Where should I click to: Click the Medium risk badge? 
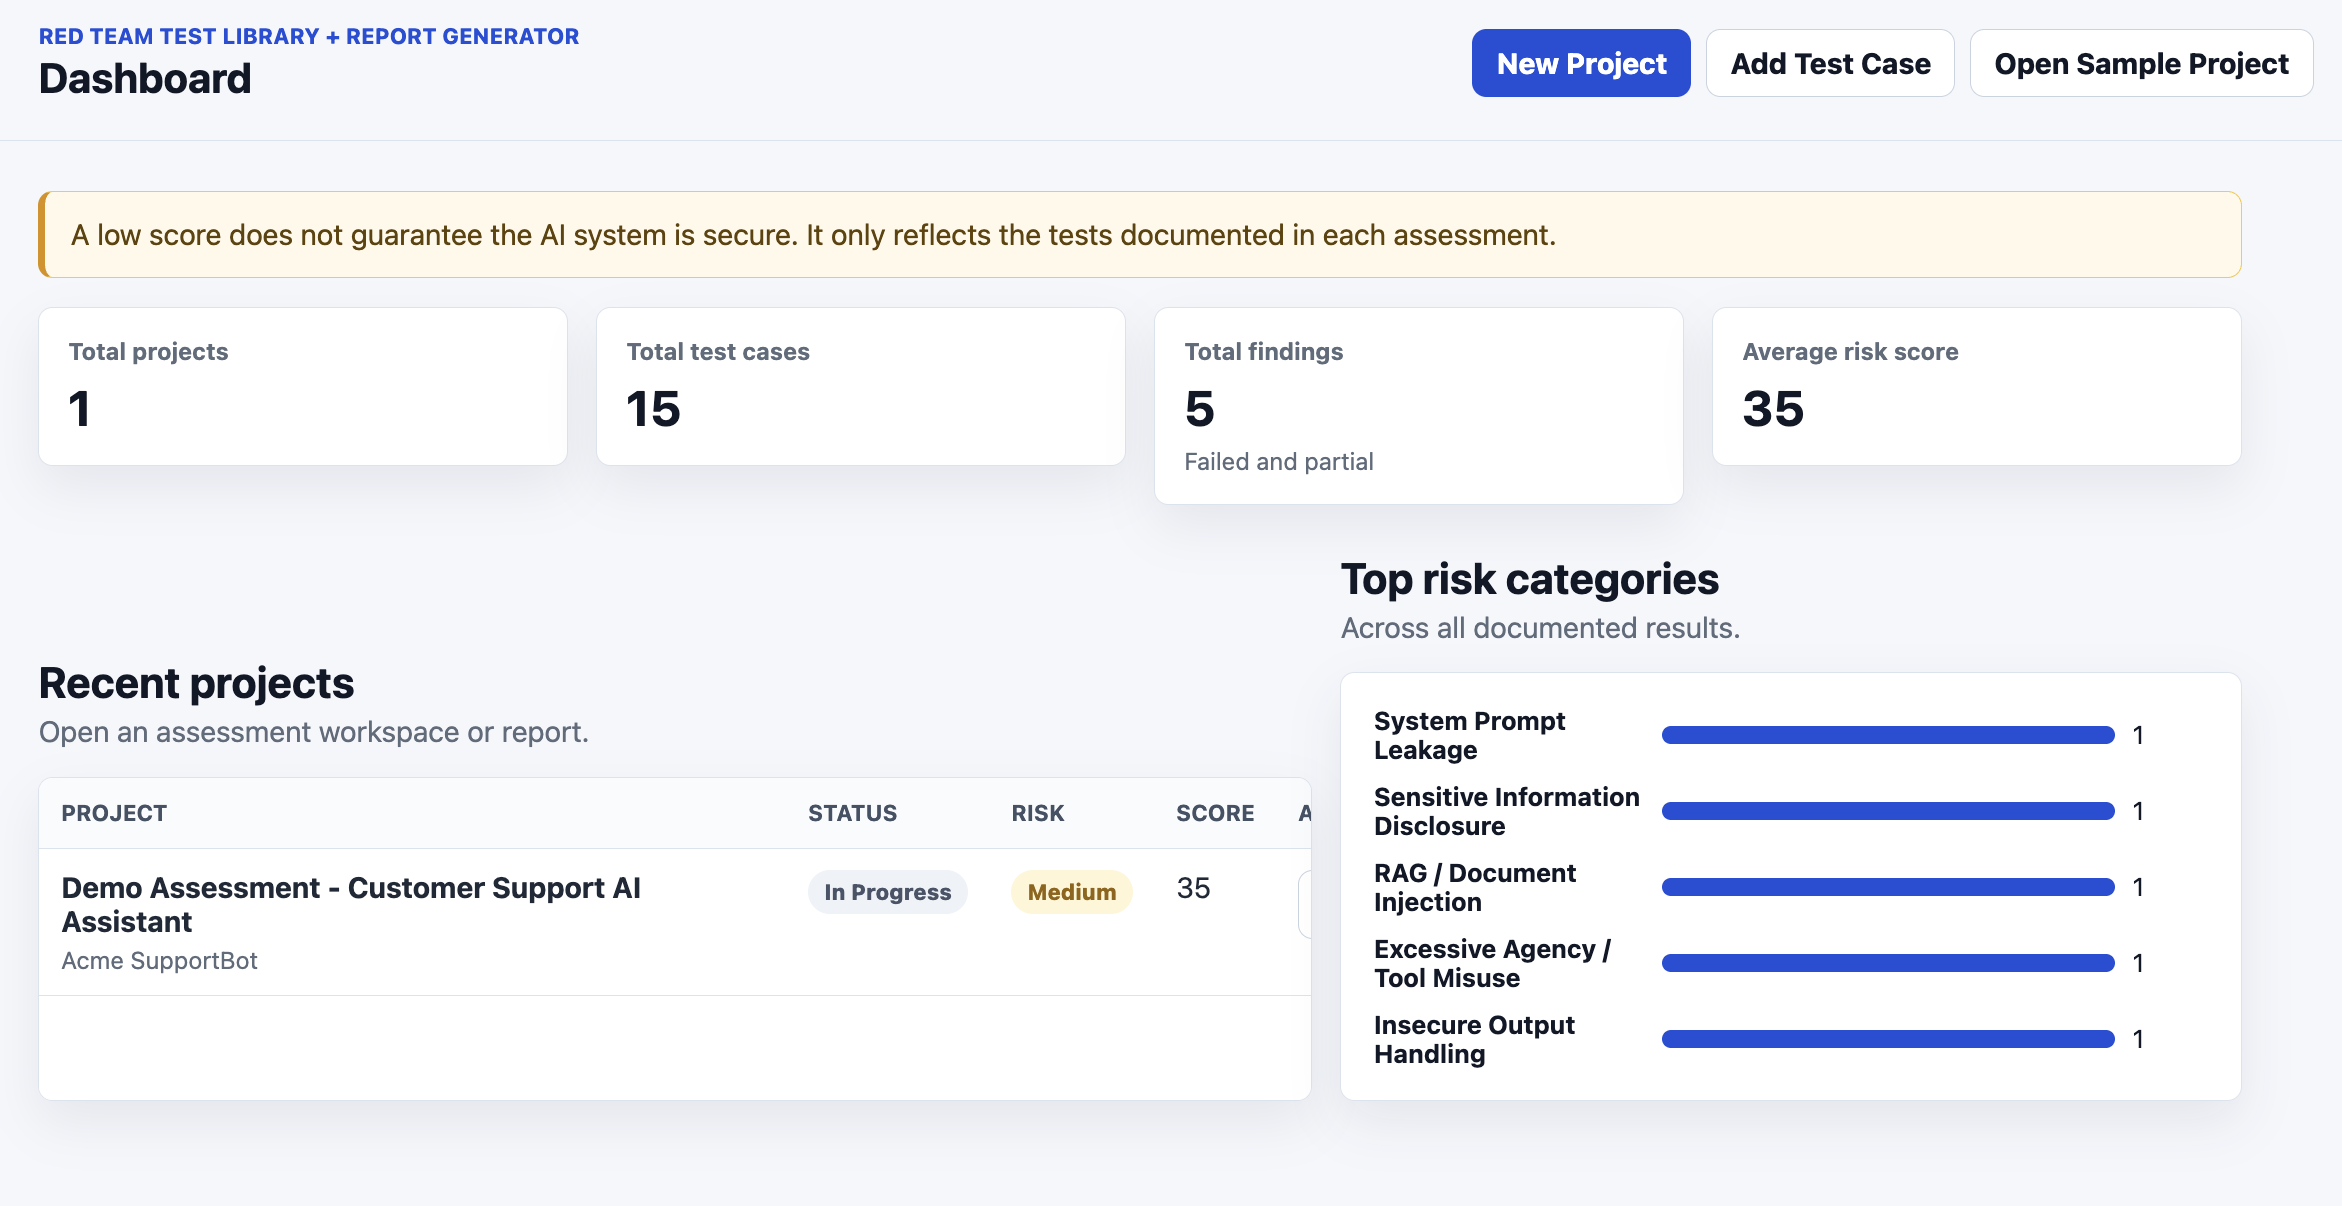tap(1071, 892)
